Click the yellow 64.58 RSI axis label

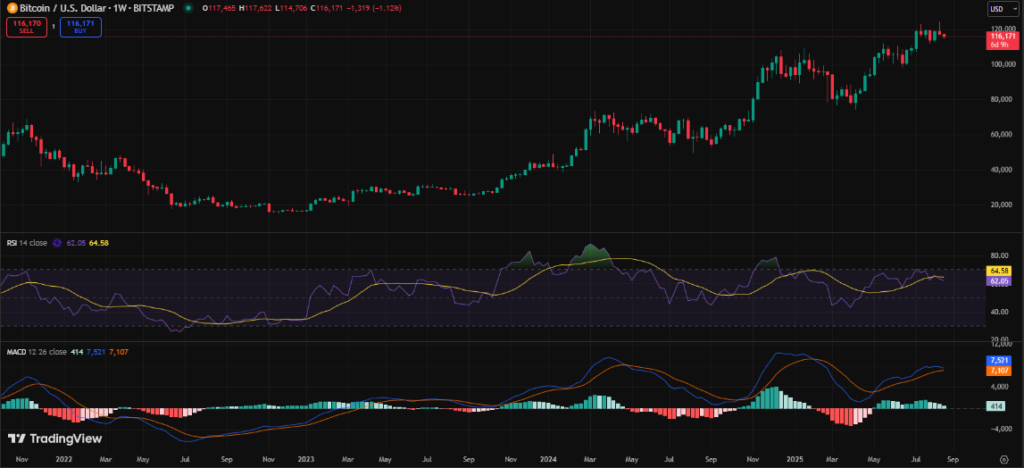(1000, 270)
